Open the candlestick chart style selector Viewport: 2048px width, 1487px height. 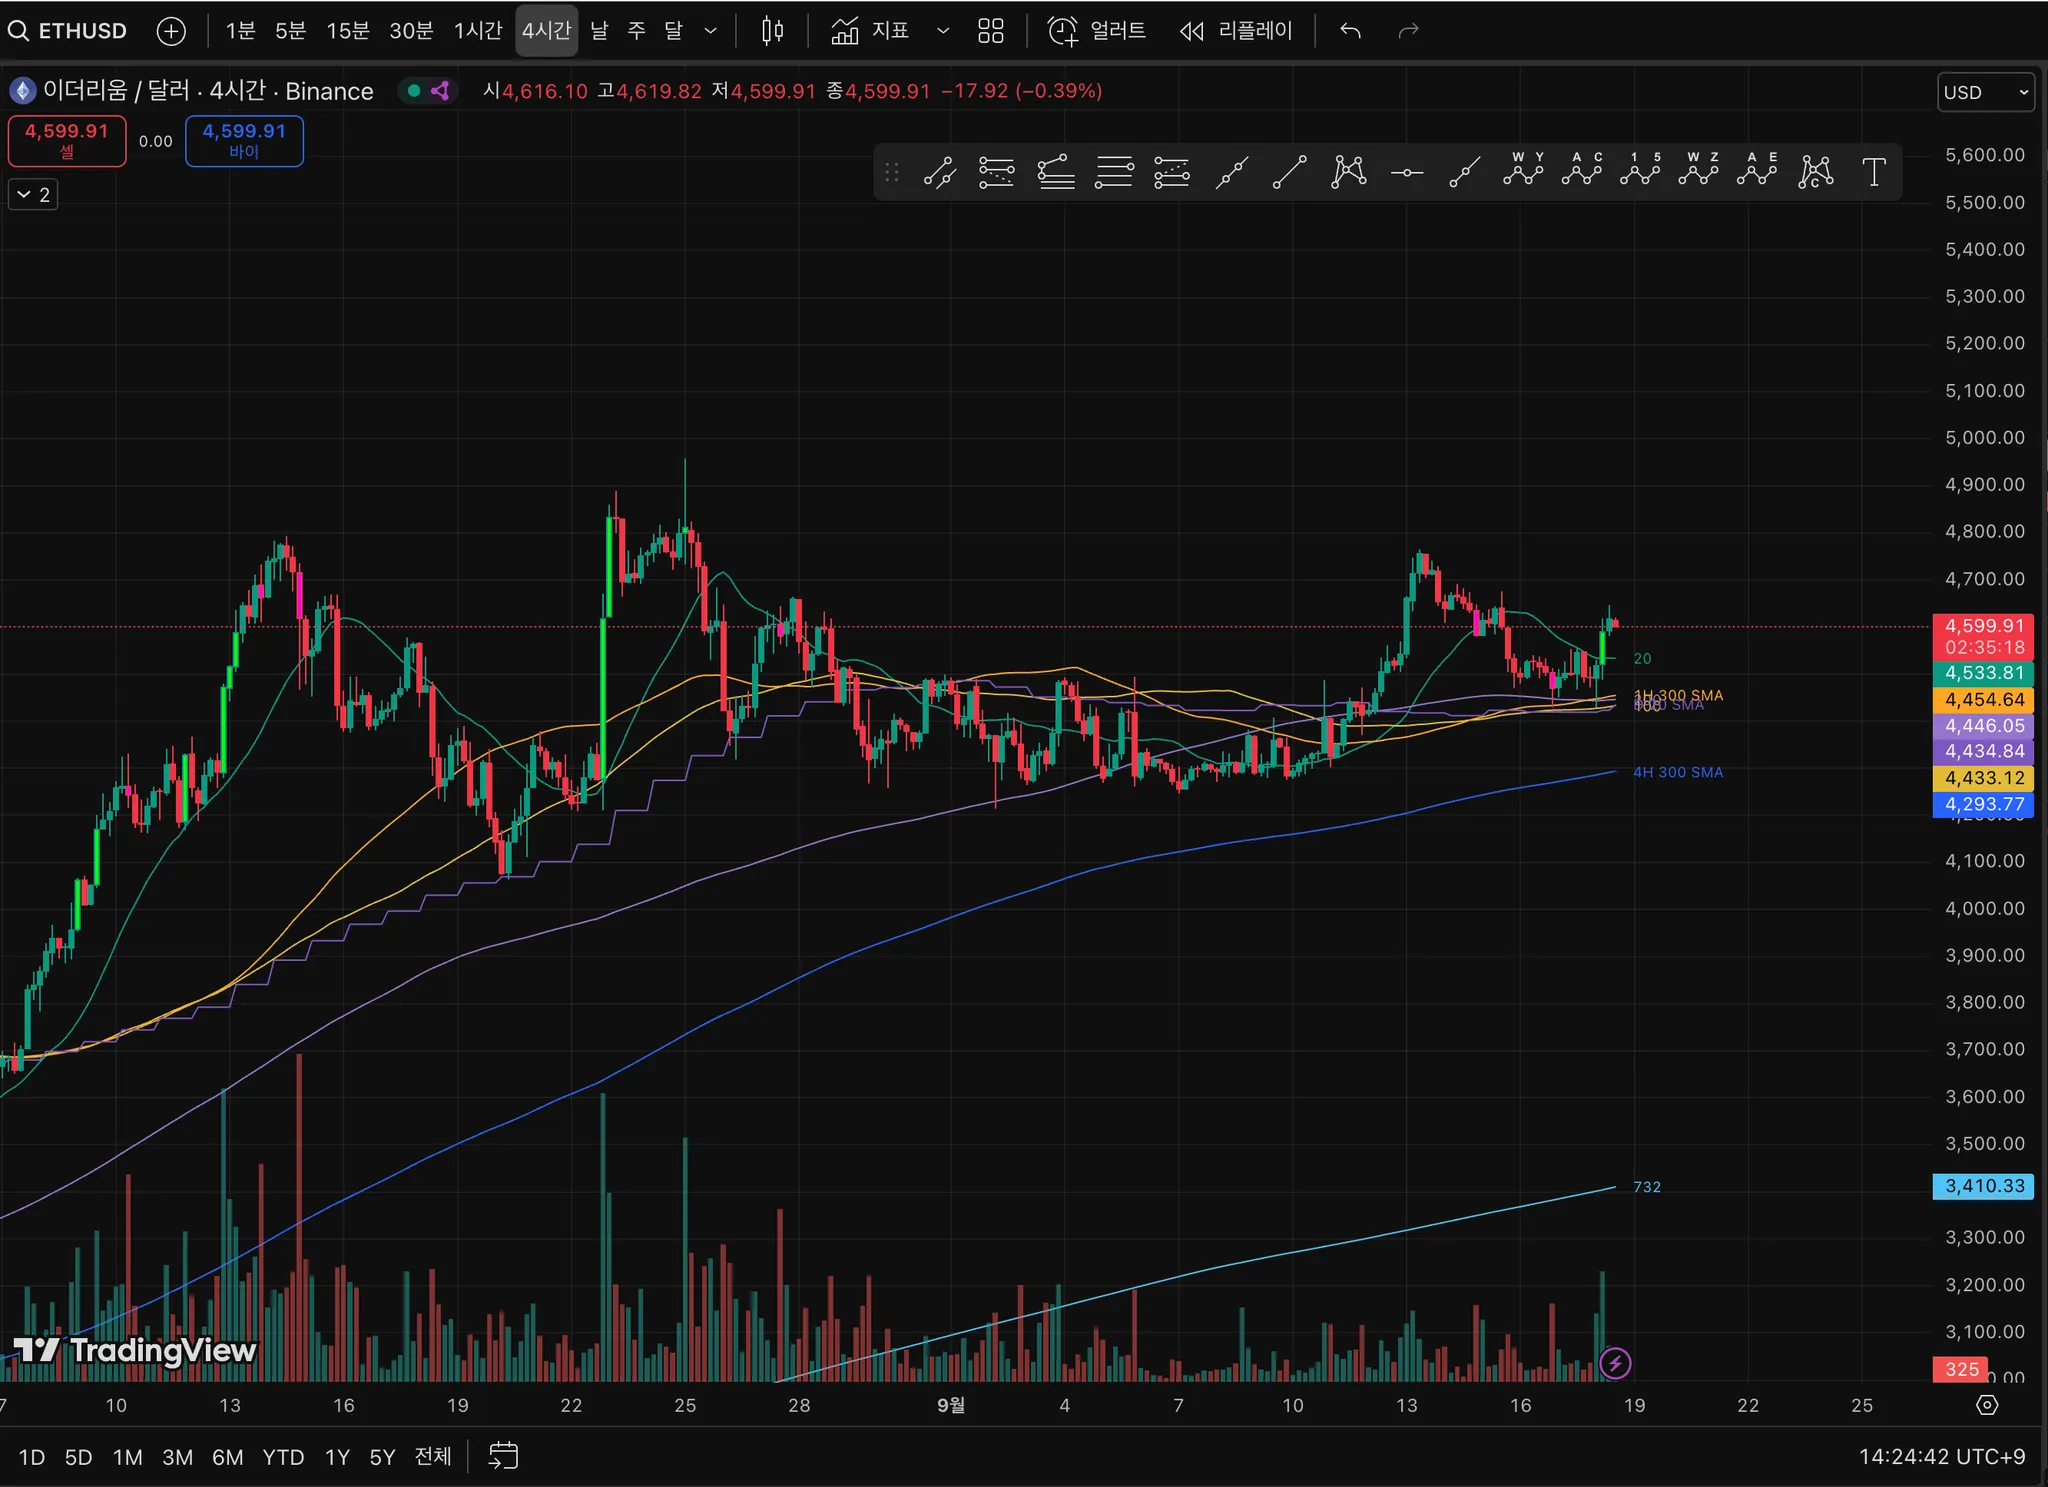[x=772, y=31]
